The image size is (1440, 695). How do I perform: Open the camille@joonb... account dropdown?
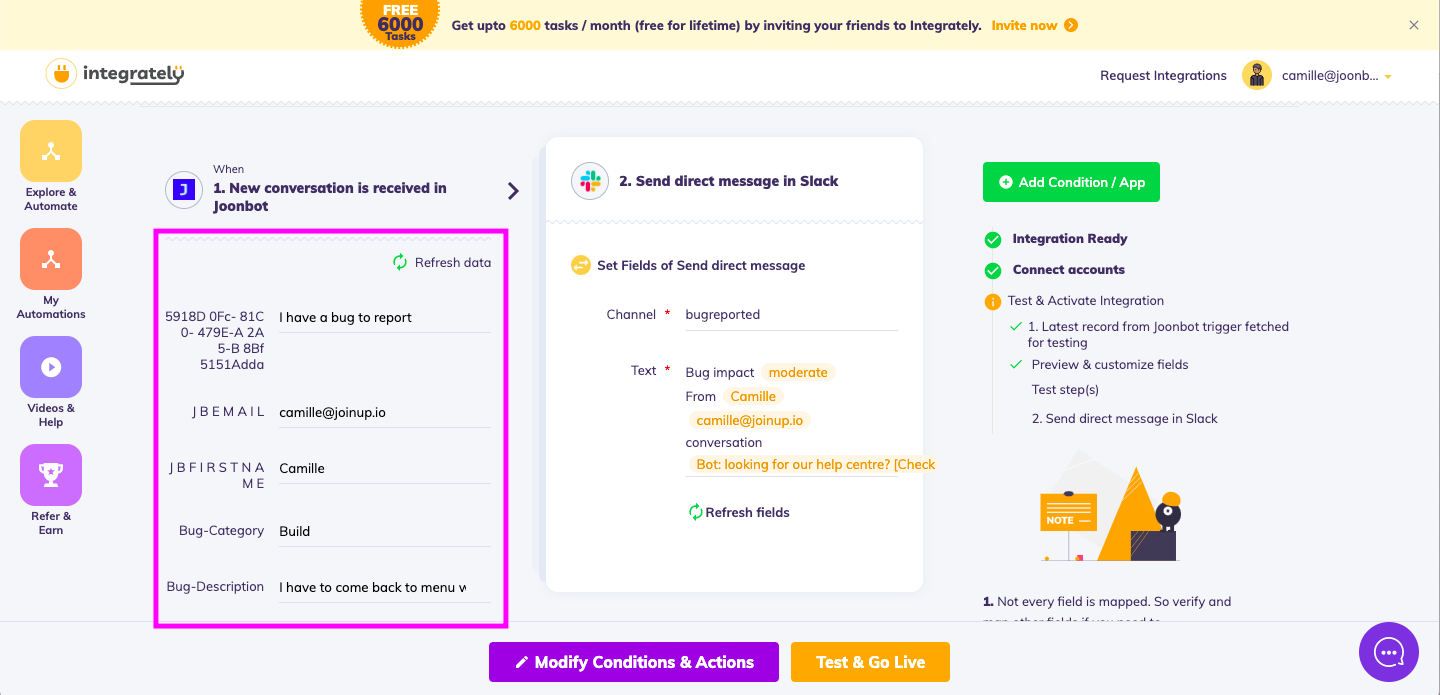[x=1318, y=75]
